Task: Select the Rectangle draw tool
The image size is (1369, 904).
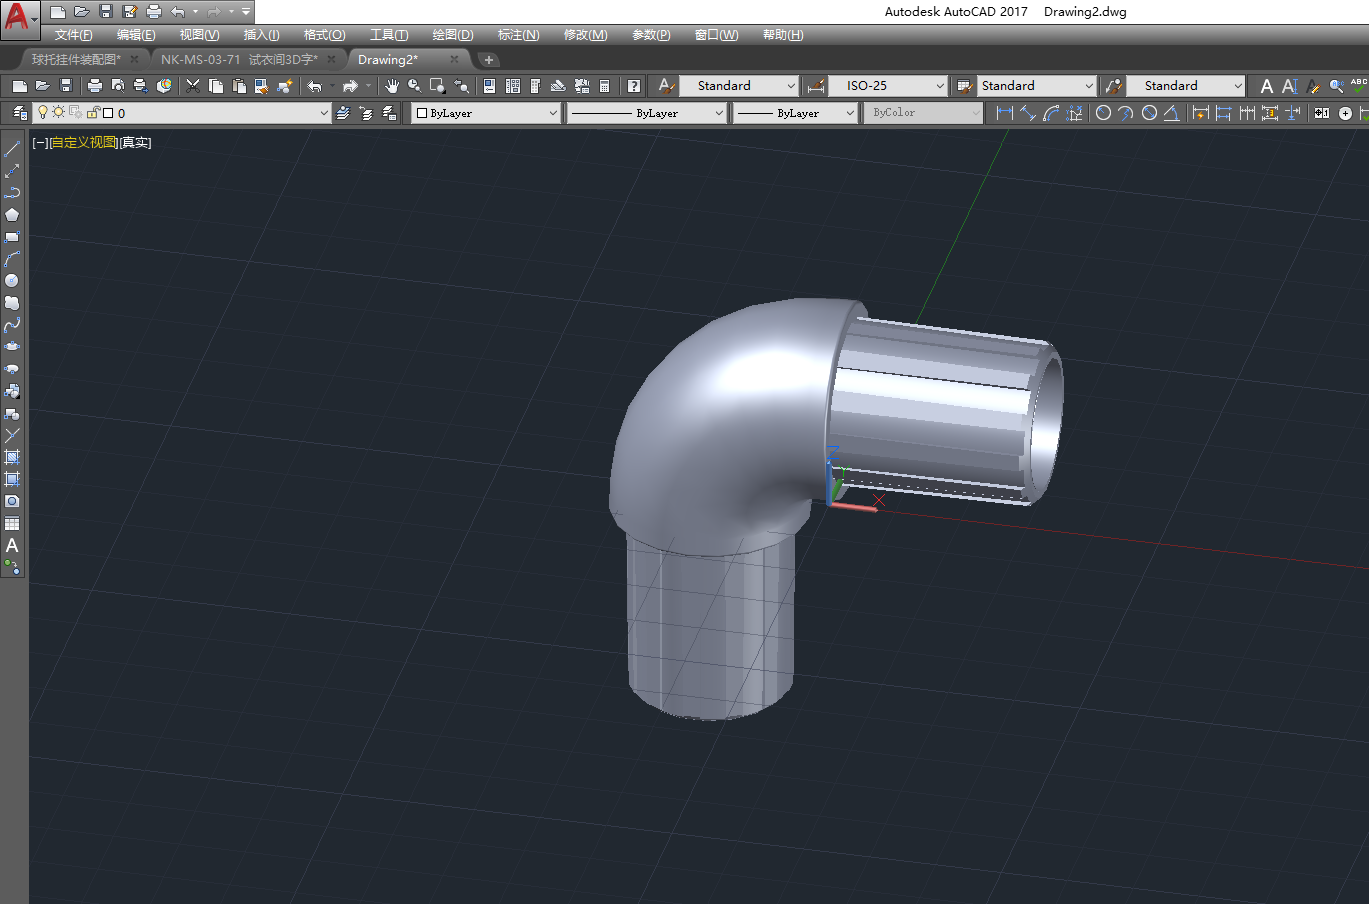Action: tap(12, 237)
